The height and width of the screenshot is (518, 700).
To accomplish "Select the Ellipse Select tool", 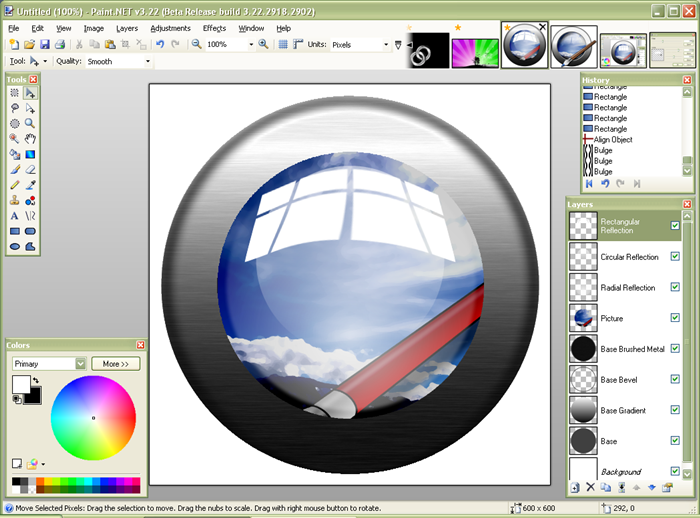I will pos(15,124).
